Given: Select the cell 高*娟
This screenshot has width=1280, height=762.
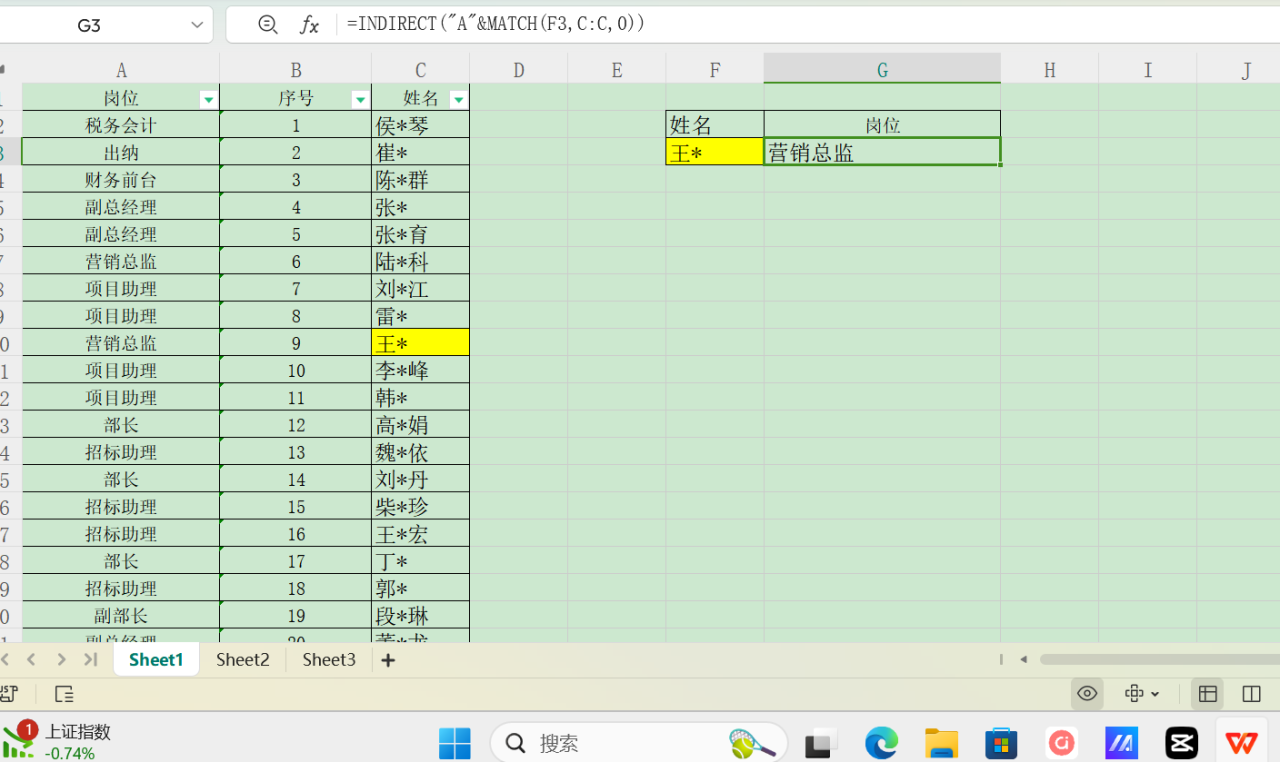Looking at the screenshot, I should pos(420,425).
